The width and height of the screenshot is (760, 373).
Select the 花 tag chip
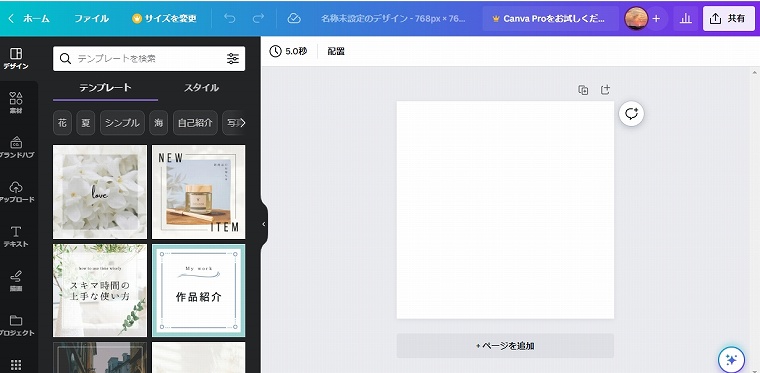point(62,123)
